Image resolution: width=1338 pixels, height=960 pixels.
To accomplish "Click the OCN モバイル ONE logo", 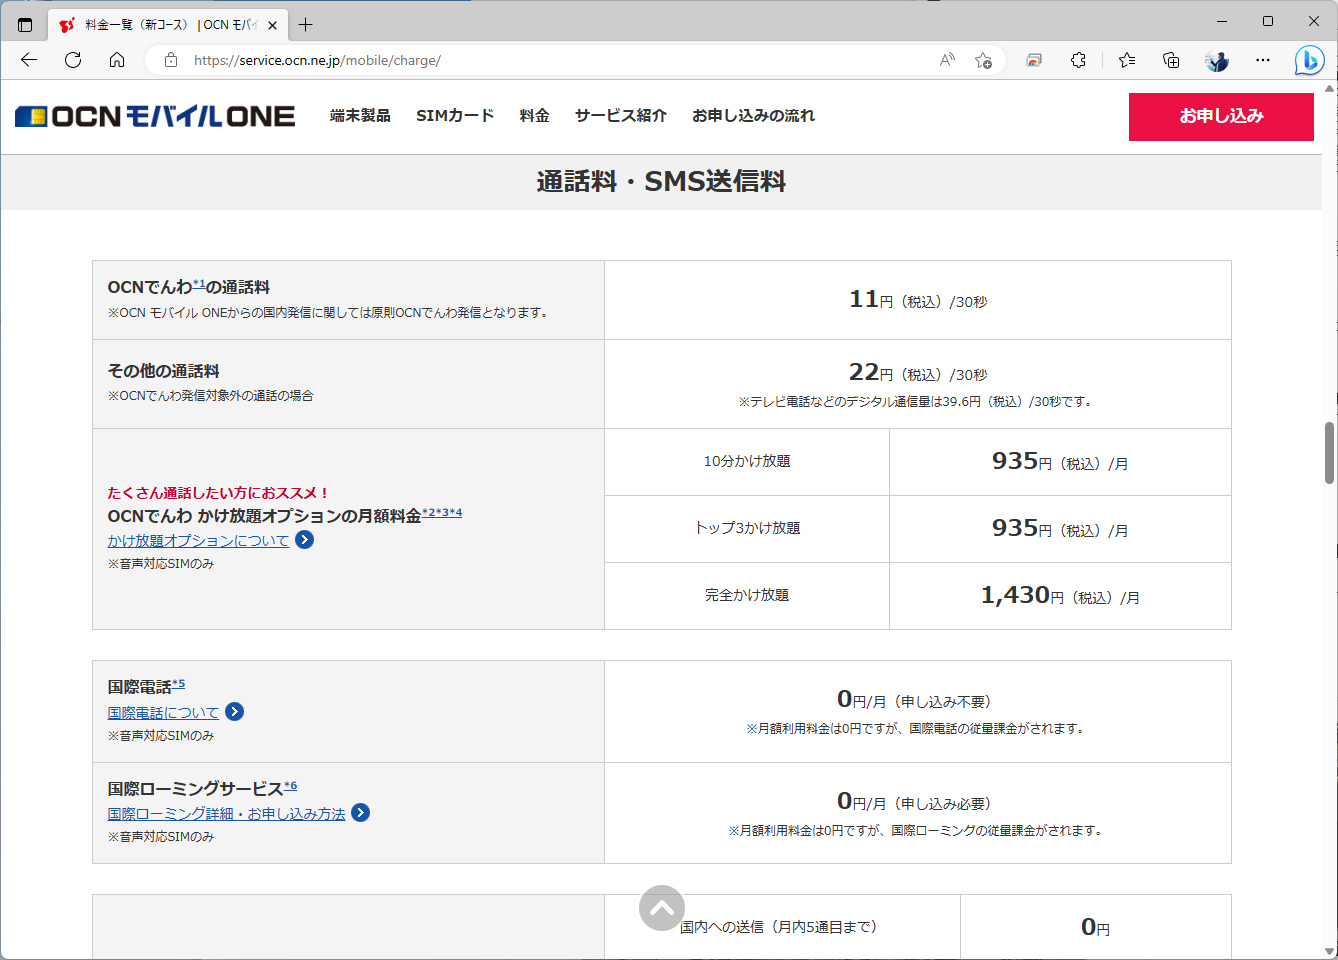I will click(155, 116).
